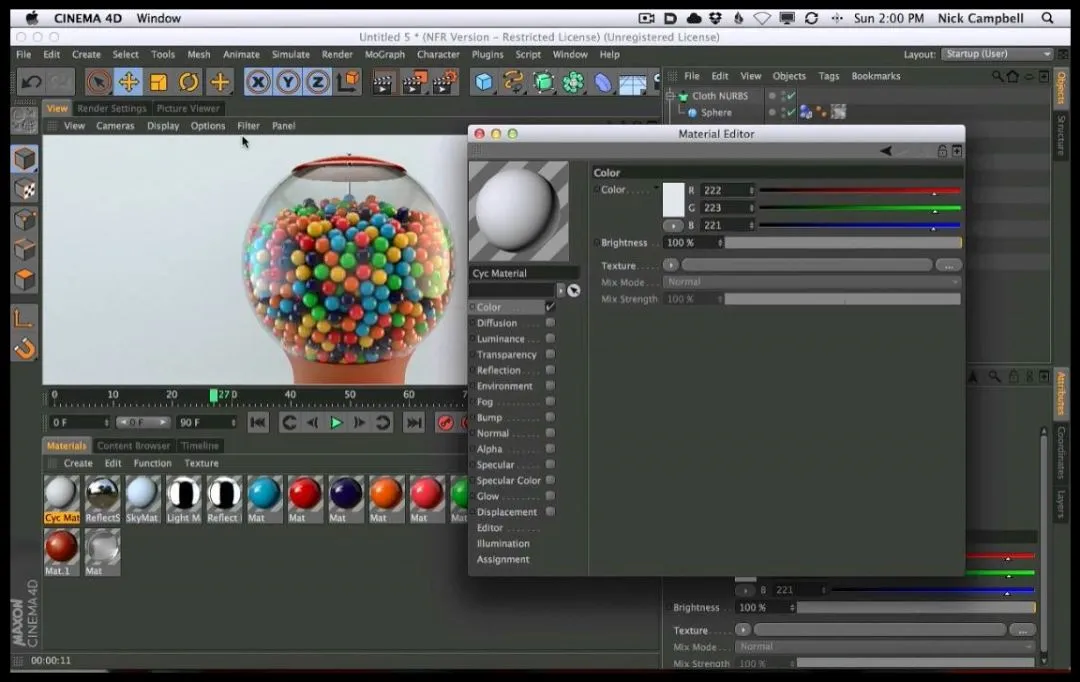Viewport: 1080px width, 682px height.
Task: Switch to the Render Settings tab
Action: 112,108
